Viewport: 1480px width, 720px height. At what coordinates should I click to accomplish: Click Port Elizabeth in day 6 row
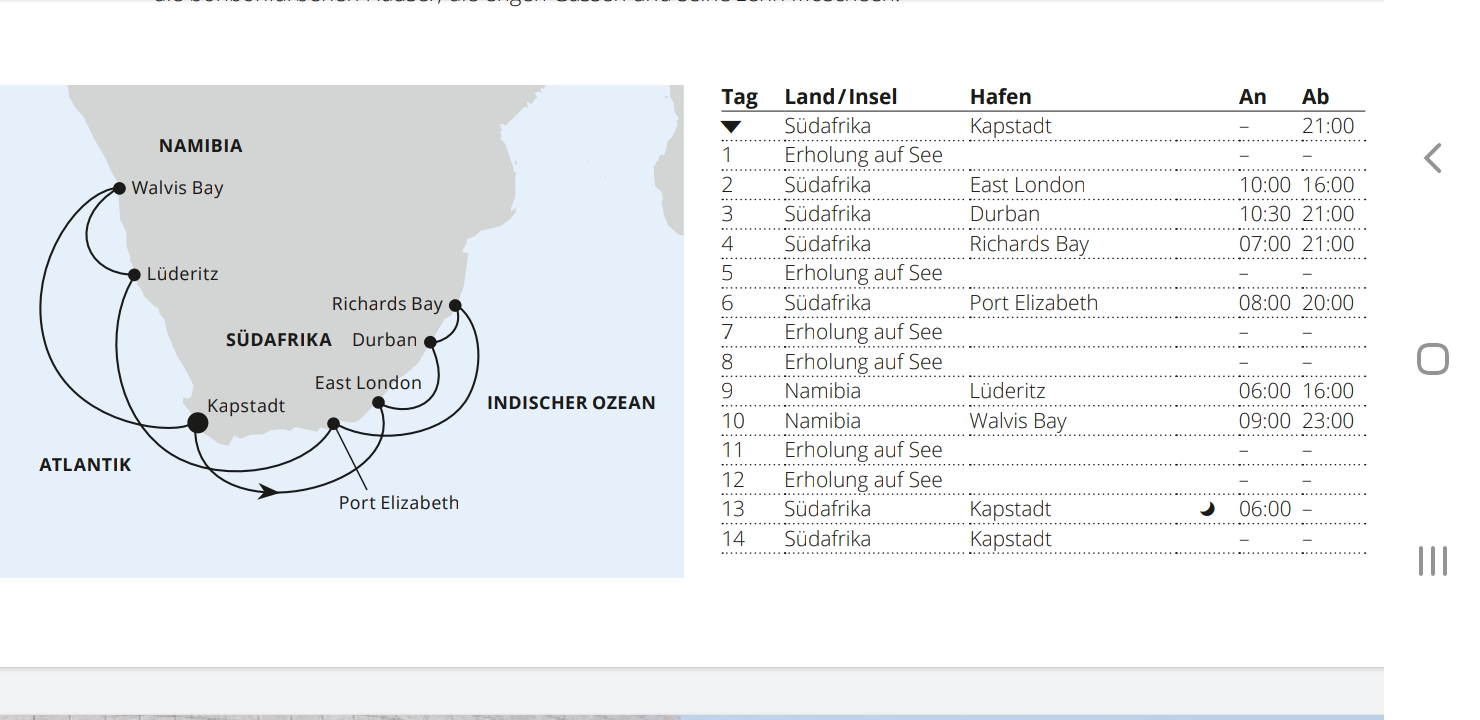(x=1033, y=303)
